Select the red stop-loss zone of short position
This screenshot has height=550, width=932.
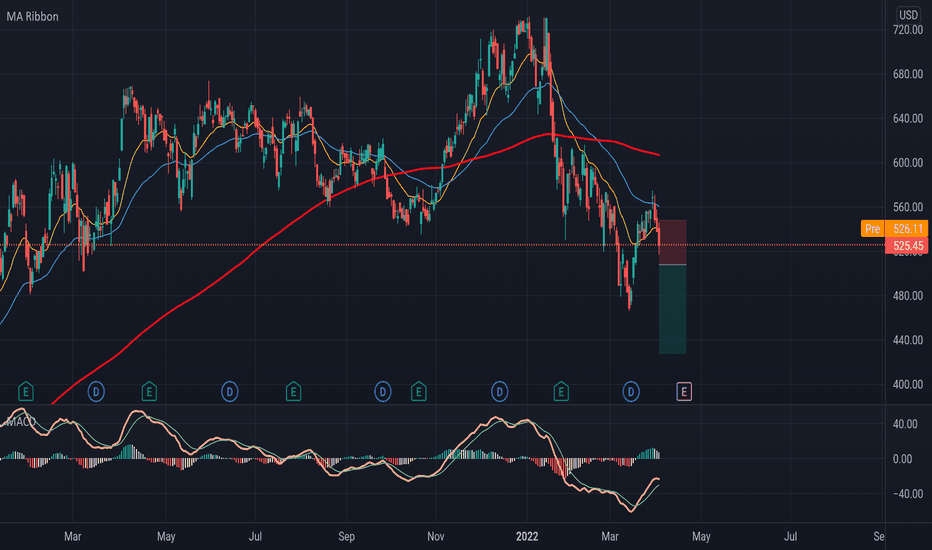coord(673,242)
